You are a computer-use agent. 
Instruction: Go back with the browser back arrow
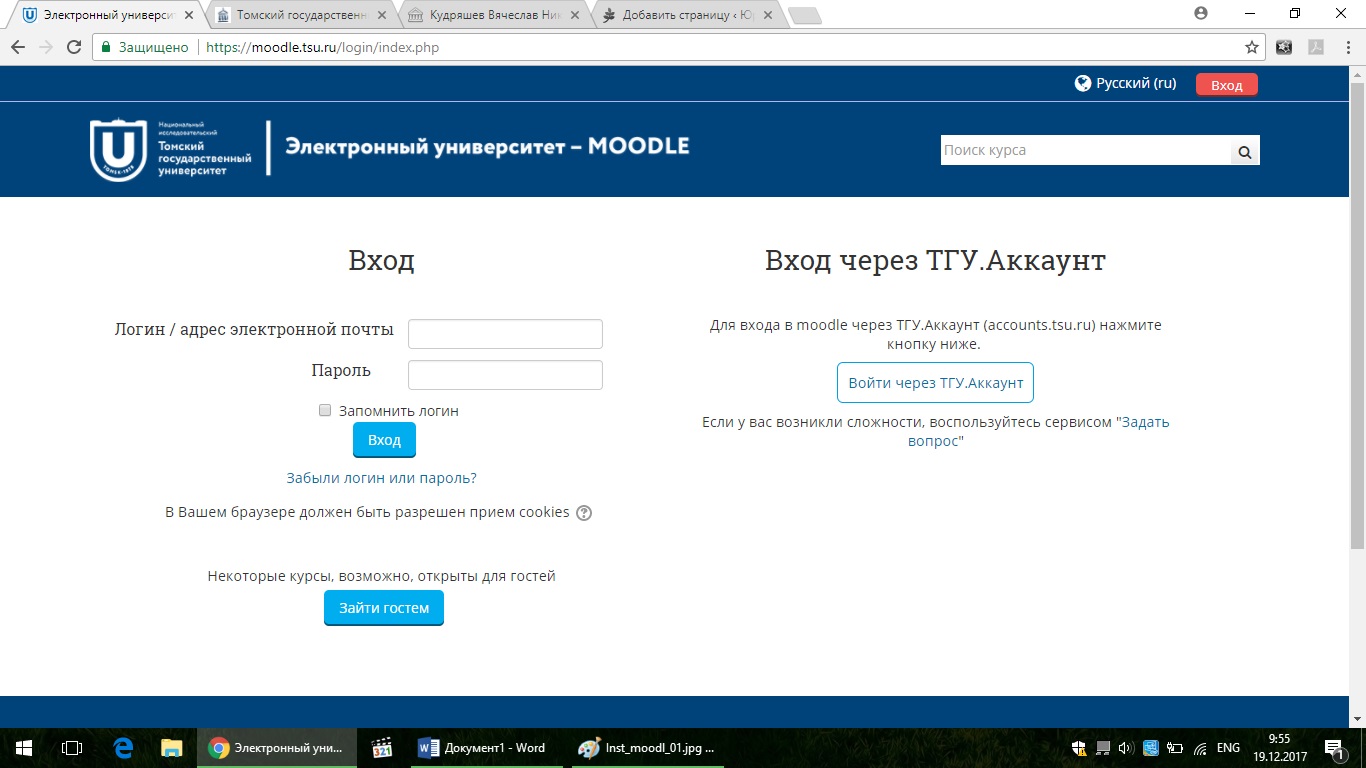[x=18, y=47]
